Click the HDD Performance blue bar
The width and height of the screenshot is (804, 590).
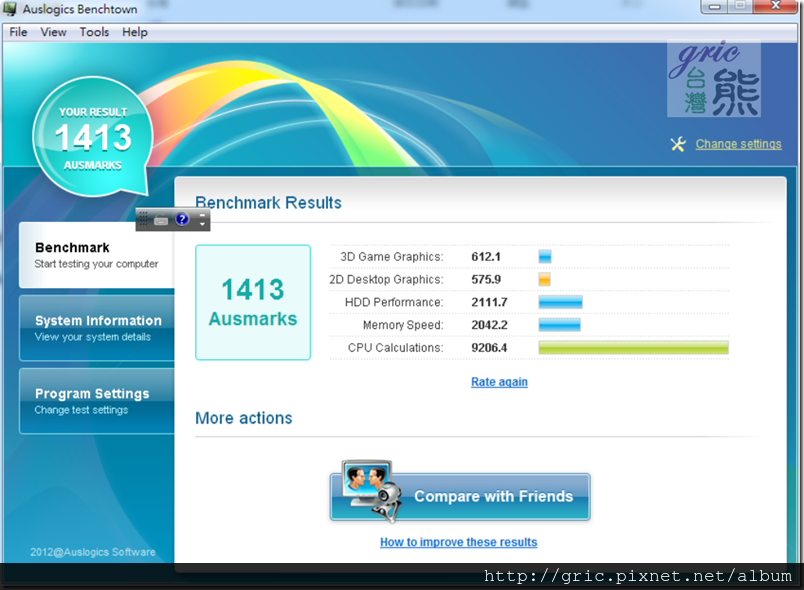[x=560, y=302]
